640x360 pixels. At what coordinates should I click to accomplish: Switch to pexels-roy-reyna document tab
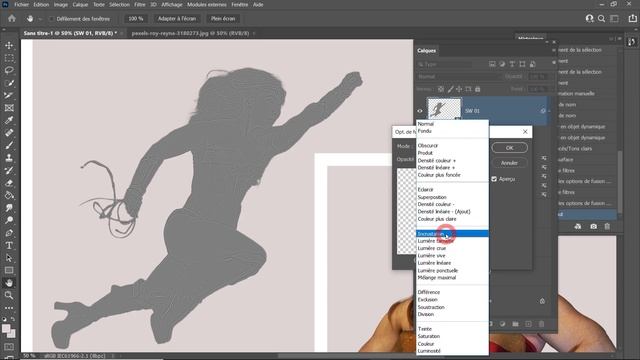190,33
